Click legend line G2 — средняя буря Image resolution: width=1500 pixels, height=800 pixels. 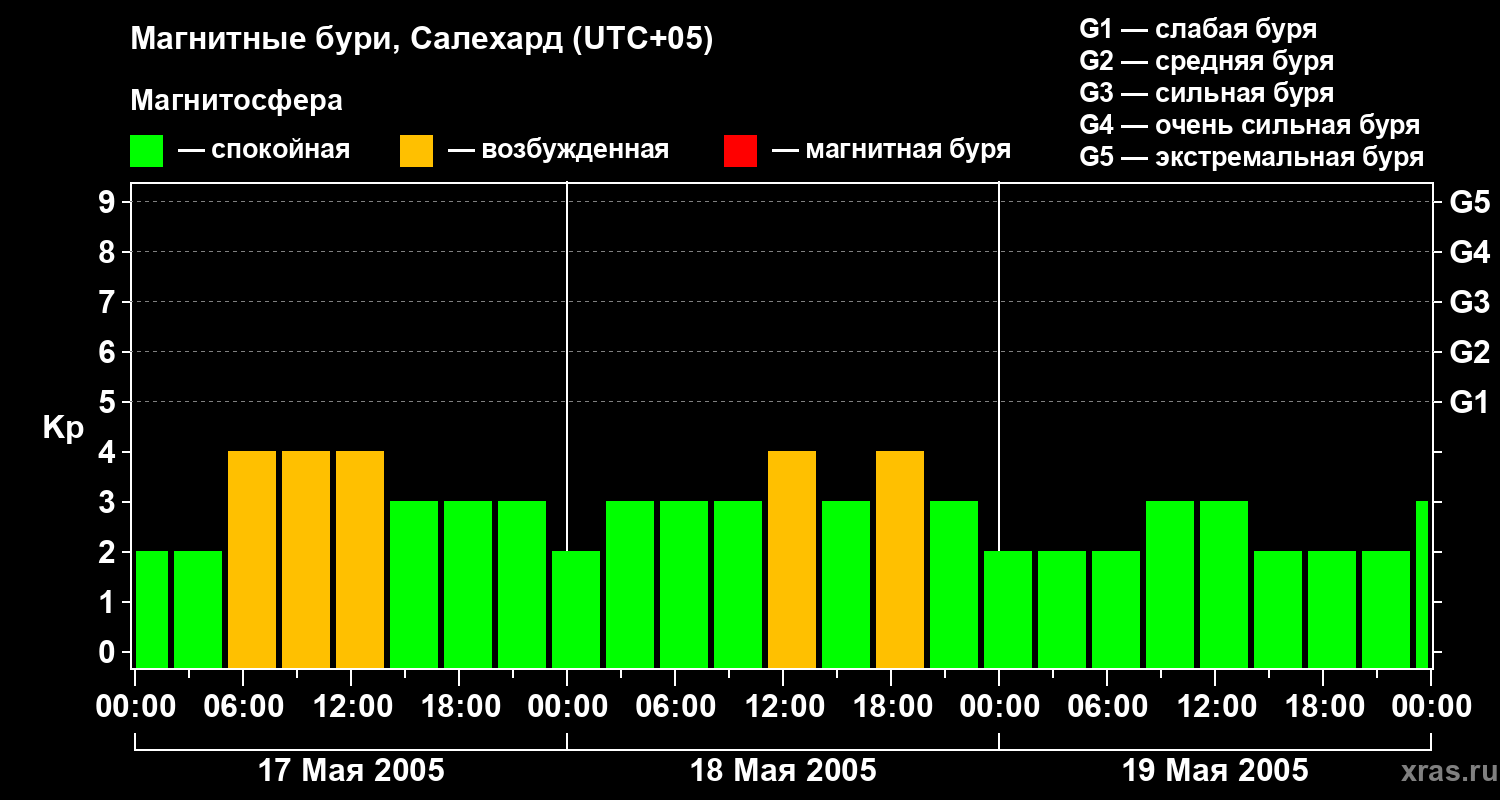click(1207, 61)
